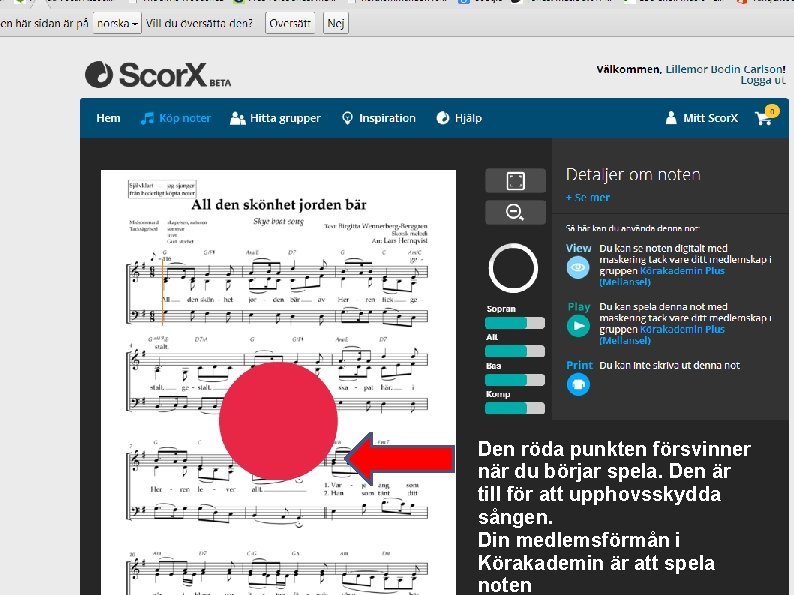Open the Hem menu item
Viewport: 794px width, 595px height.
[108, 118]
